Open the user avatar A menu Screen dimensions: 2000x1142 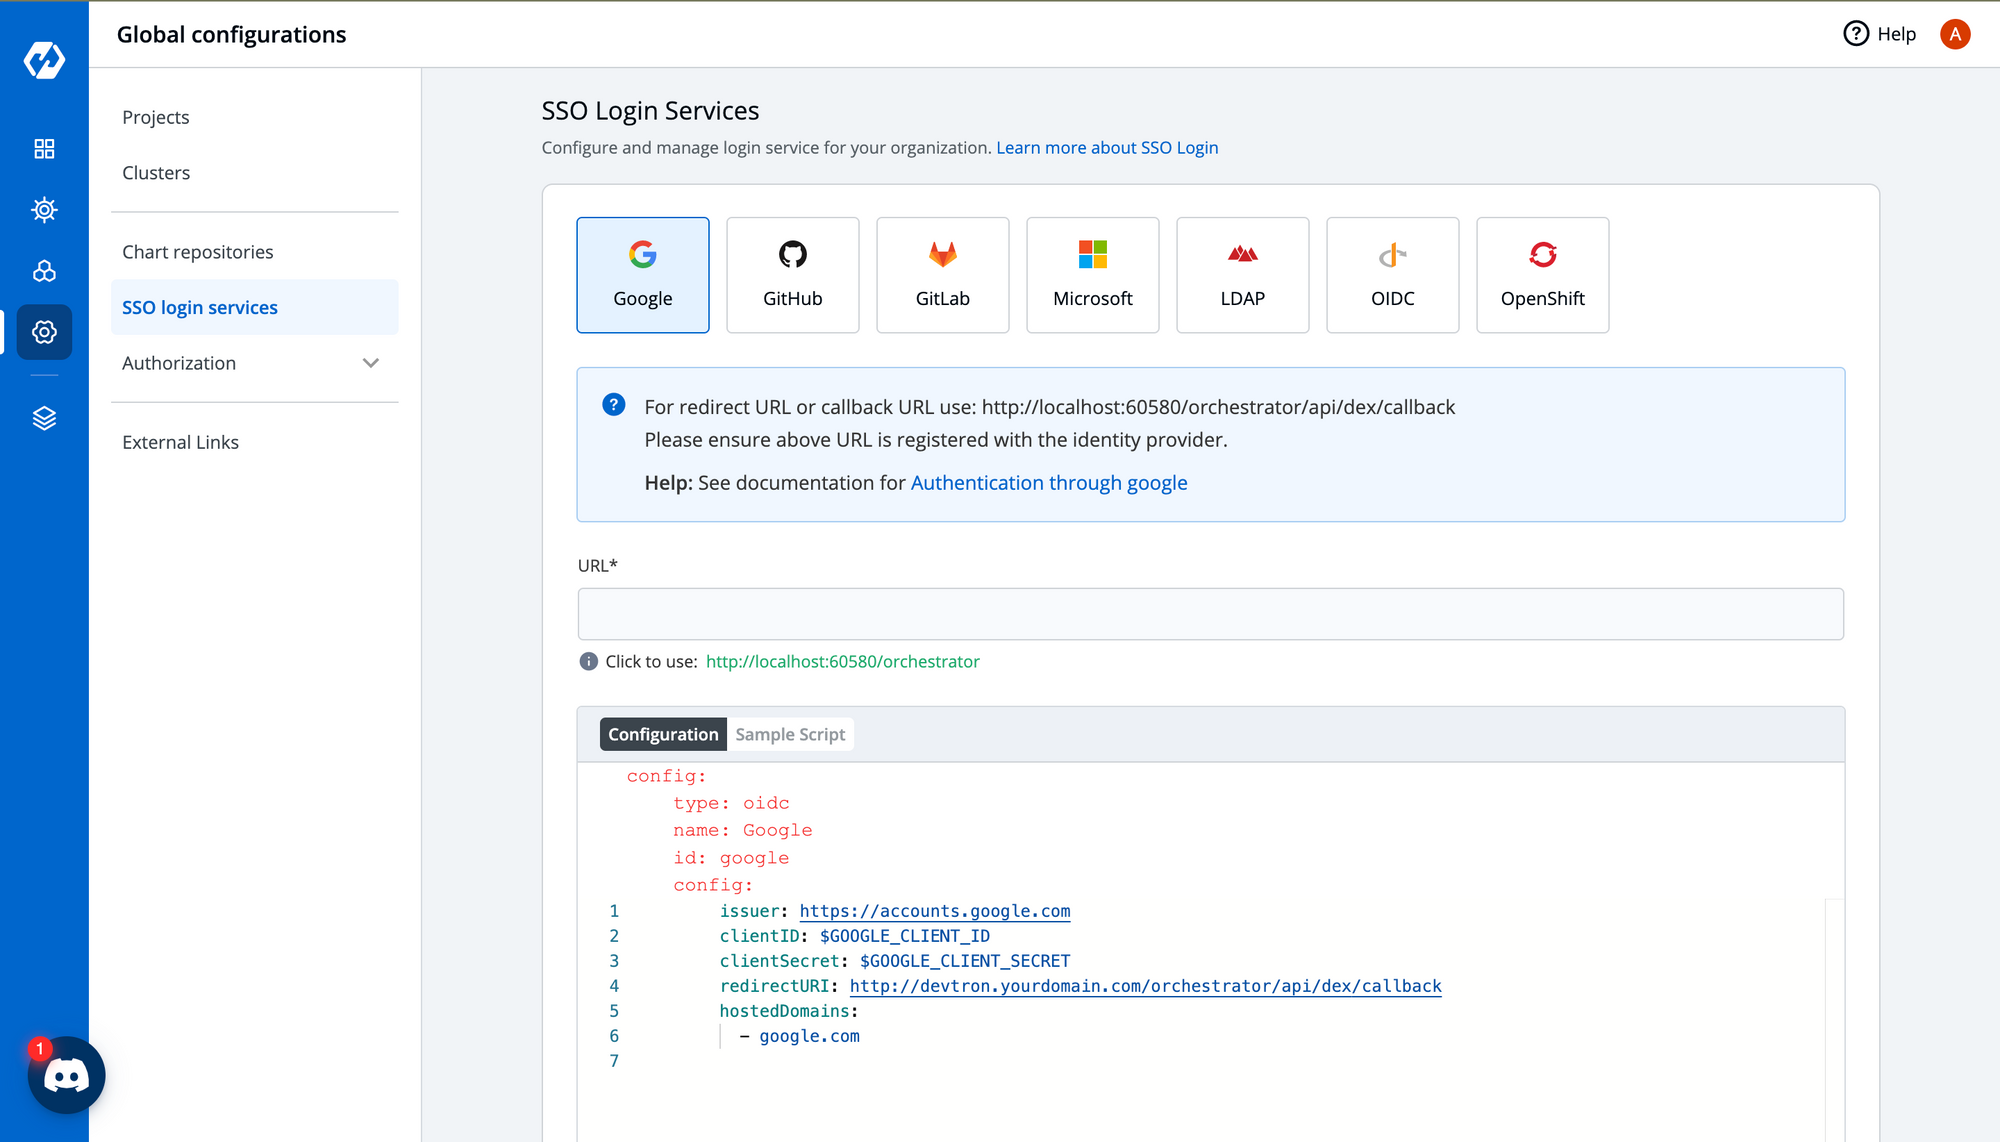point(1955,34)
